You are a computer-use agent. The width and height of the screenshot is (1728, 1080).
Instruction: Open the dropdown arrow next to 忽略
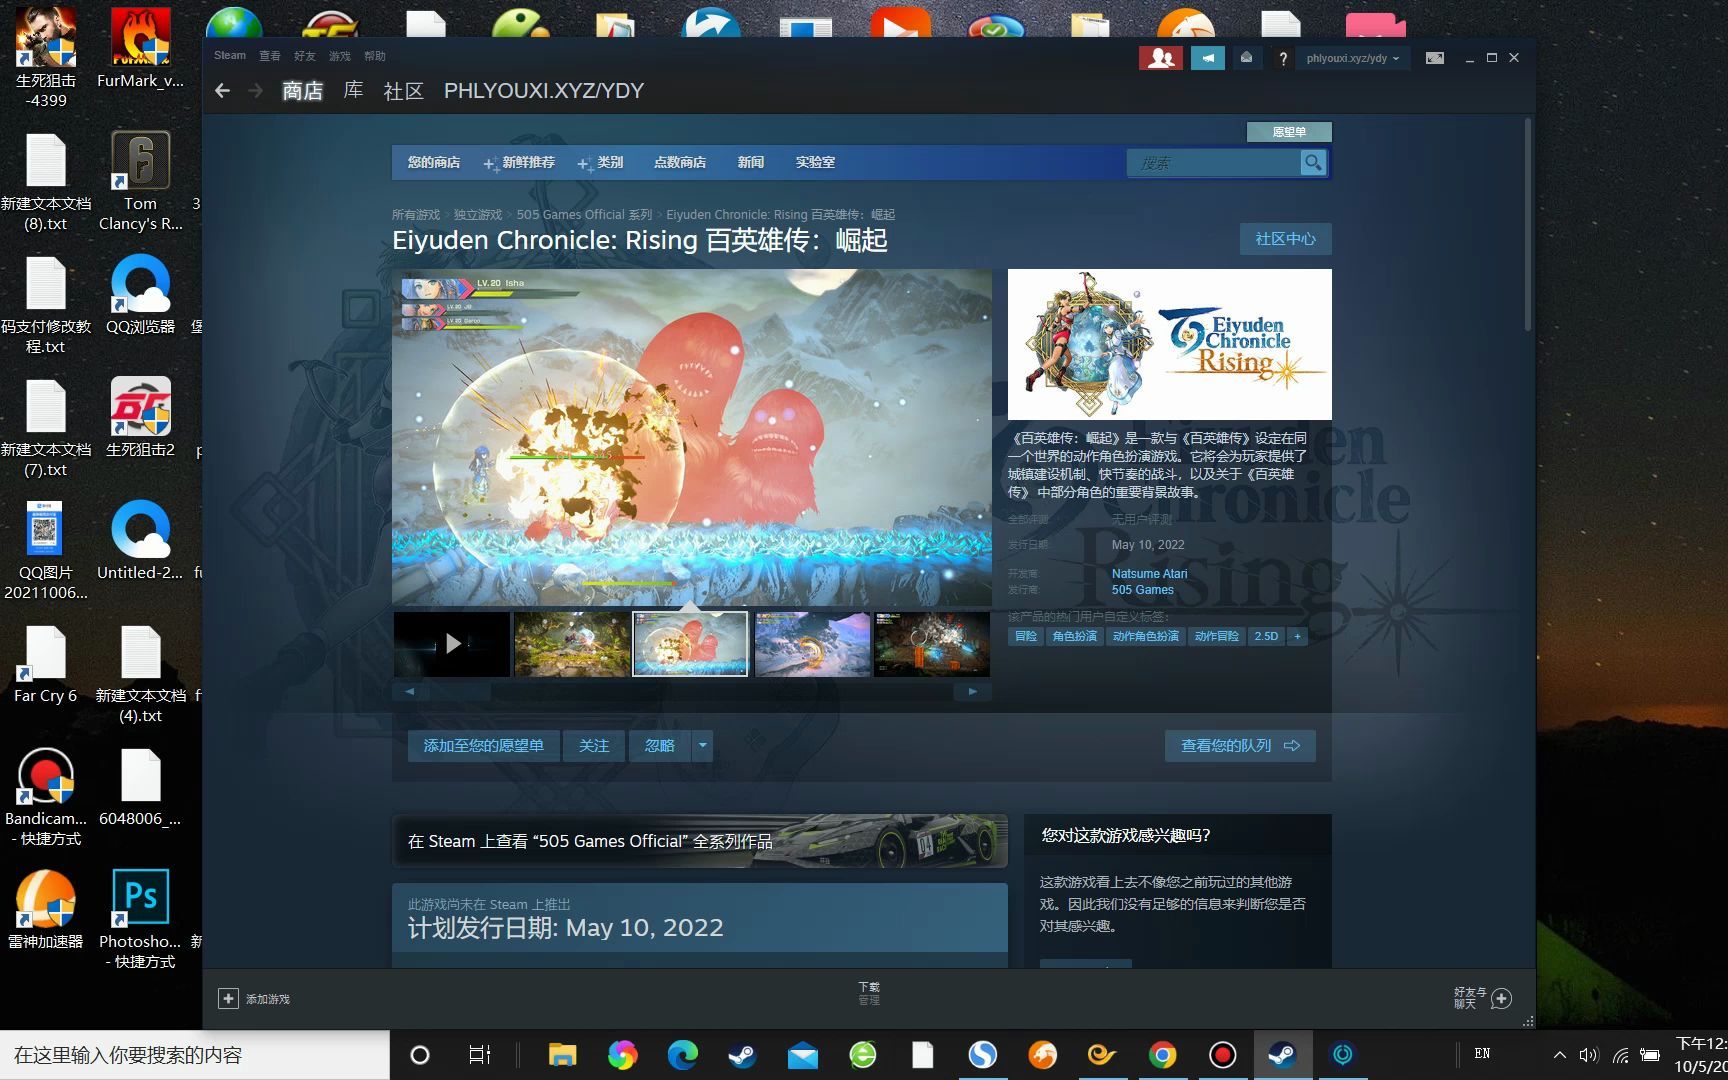click(x=702, y=745)
